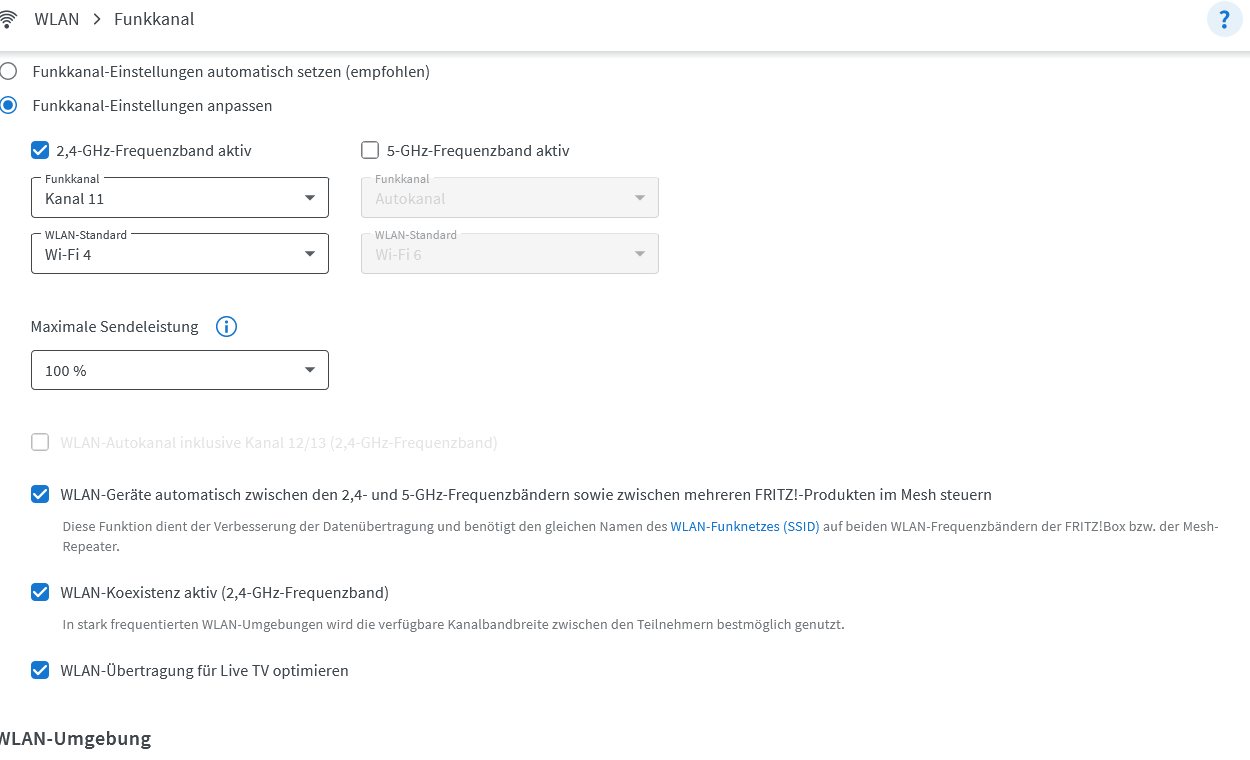Click the disabled Autokanal 5-GHz dropdown
The width and height of the screenshot is (1250, 760).
coord(510,198)
